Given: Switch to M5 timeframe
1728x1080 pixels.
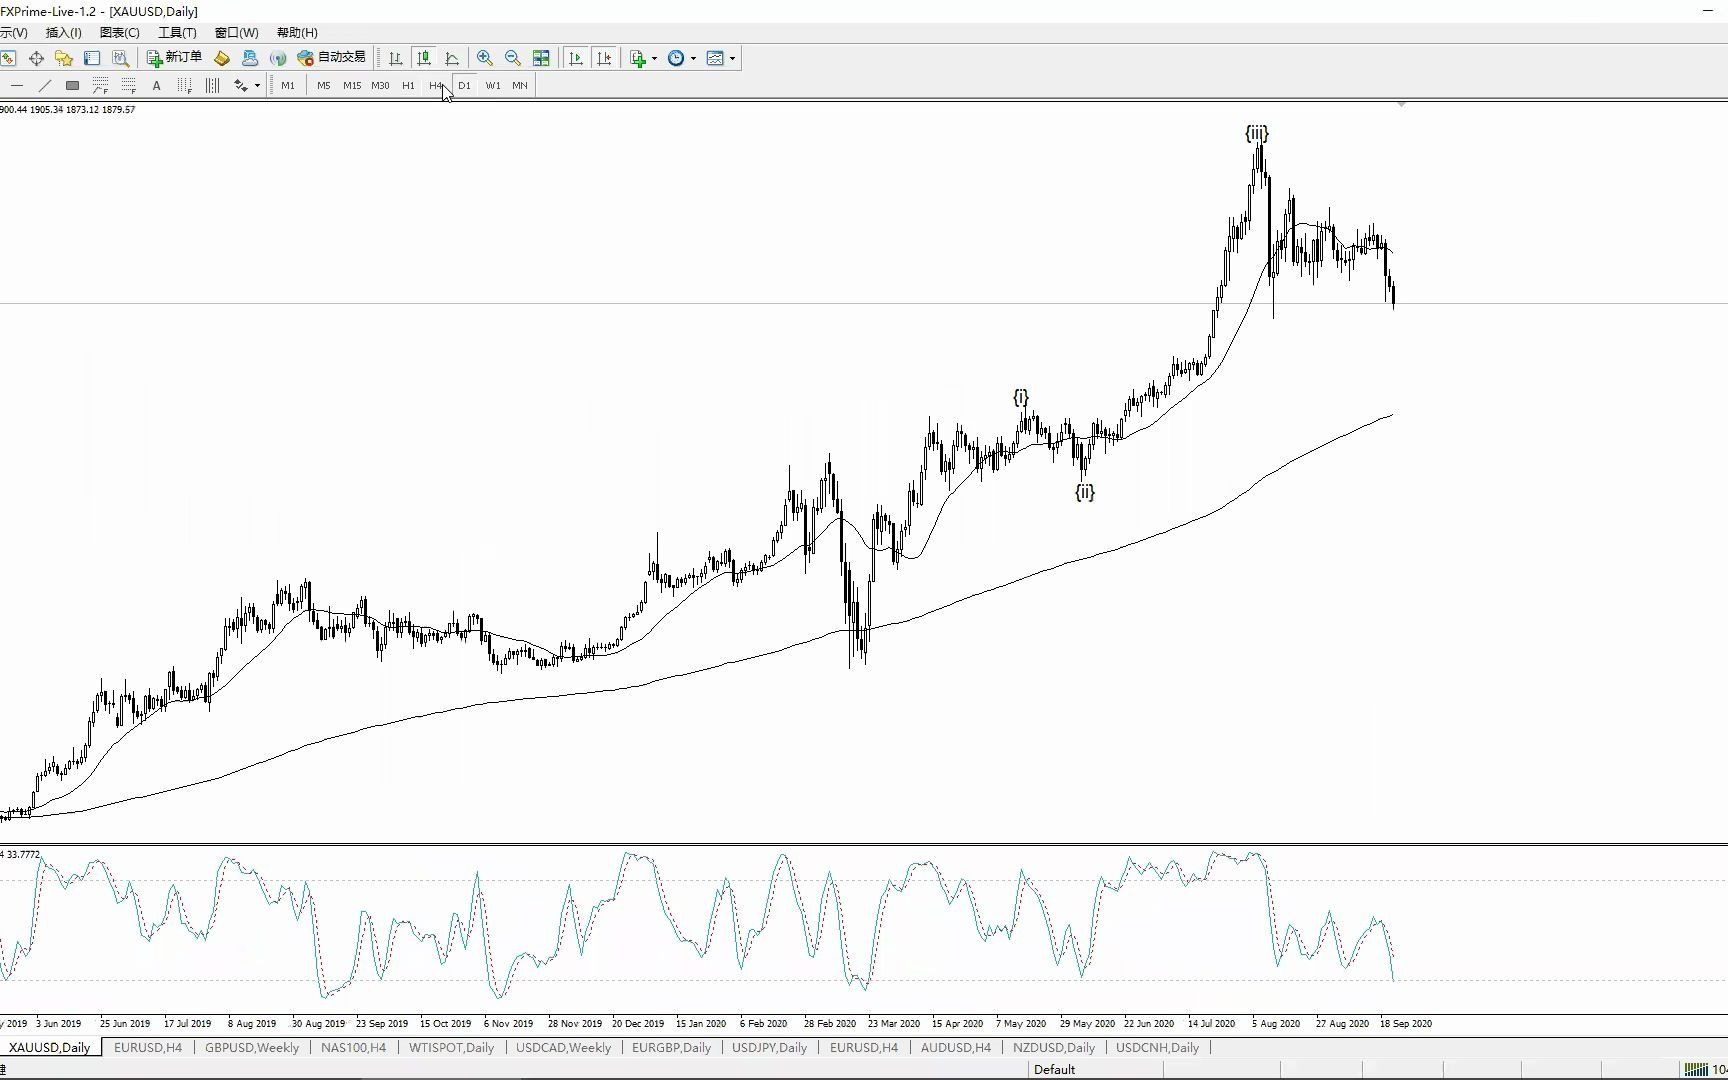Looking at the screenshot, I should click(x=324, y=85).
